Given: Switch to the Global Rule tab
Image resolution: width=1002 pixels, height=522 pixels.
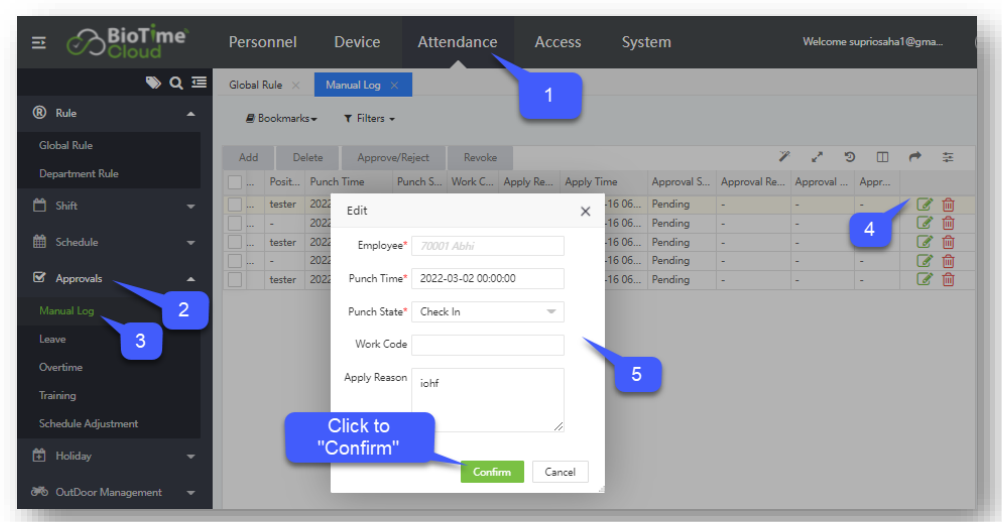Looking at the screenshot, I should [x=255, y=86].
